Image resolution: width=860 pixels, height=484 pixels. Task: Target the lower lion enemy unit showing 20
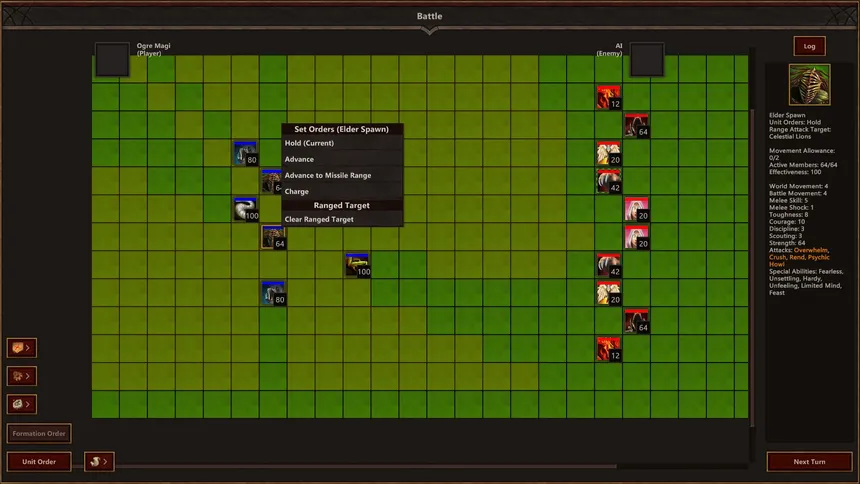tap(609, 293)
